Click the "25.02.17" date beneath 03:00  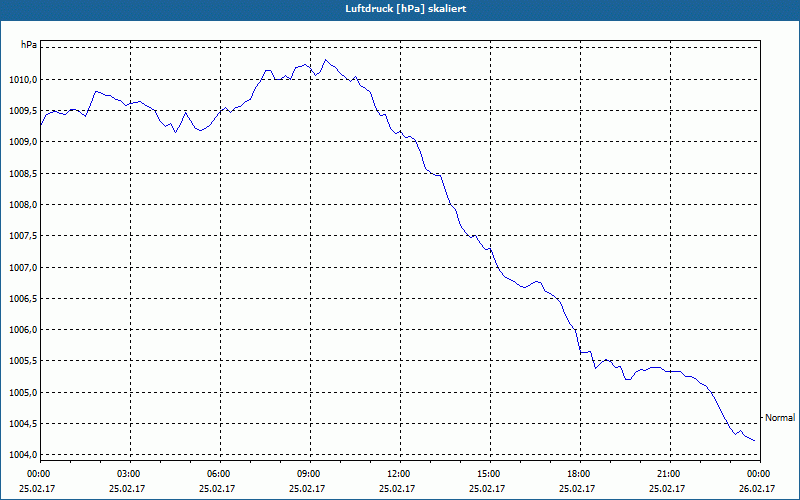128,488
